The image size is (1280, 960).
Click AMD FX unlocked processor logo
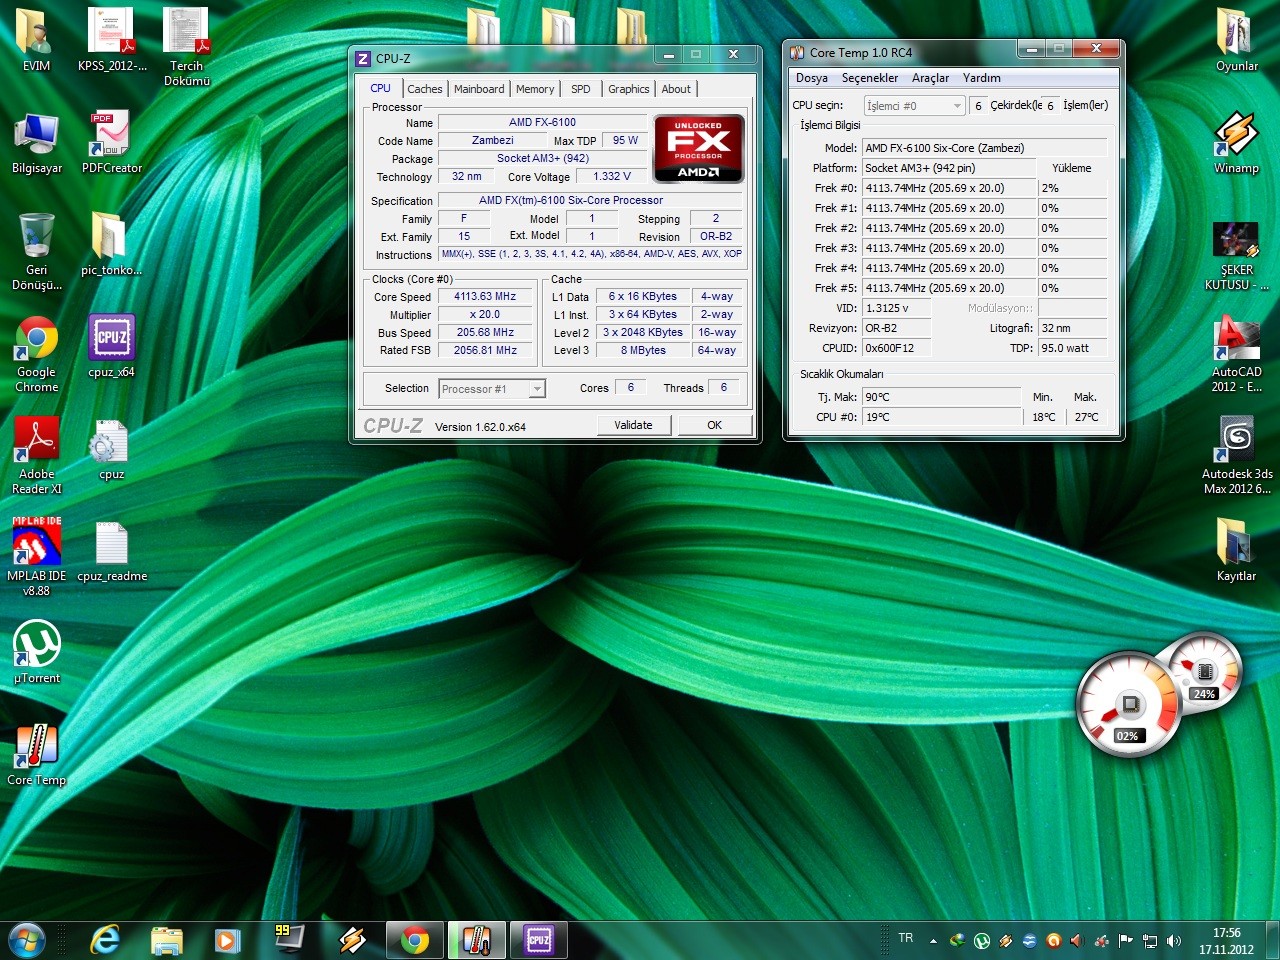[x=699, y=148]
